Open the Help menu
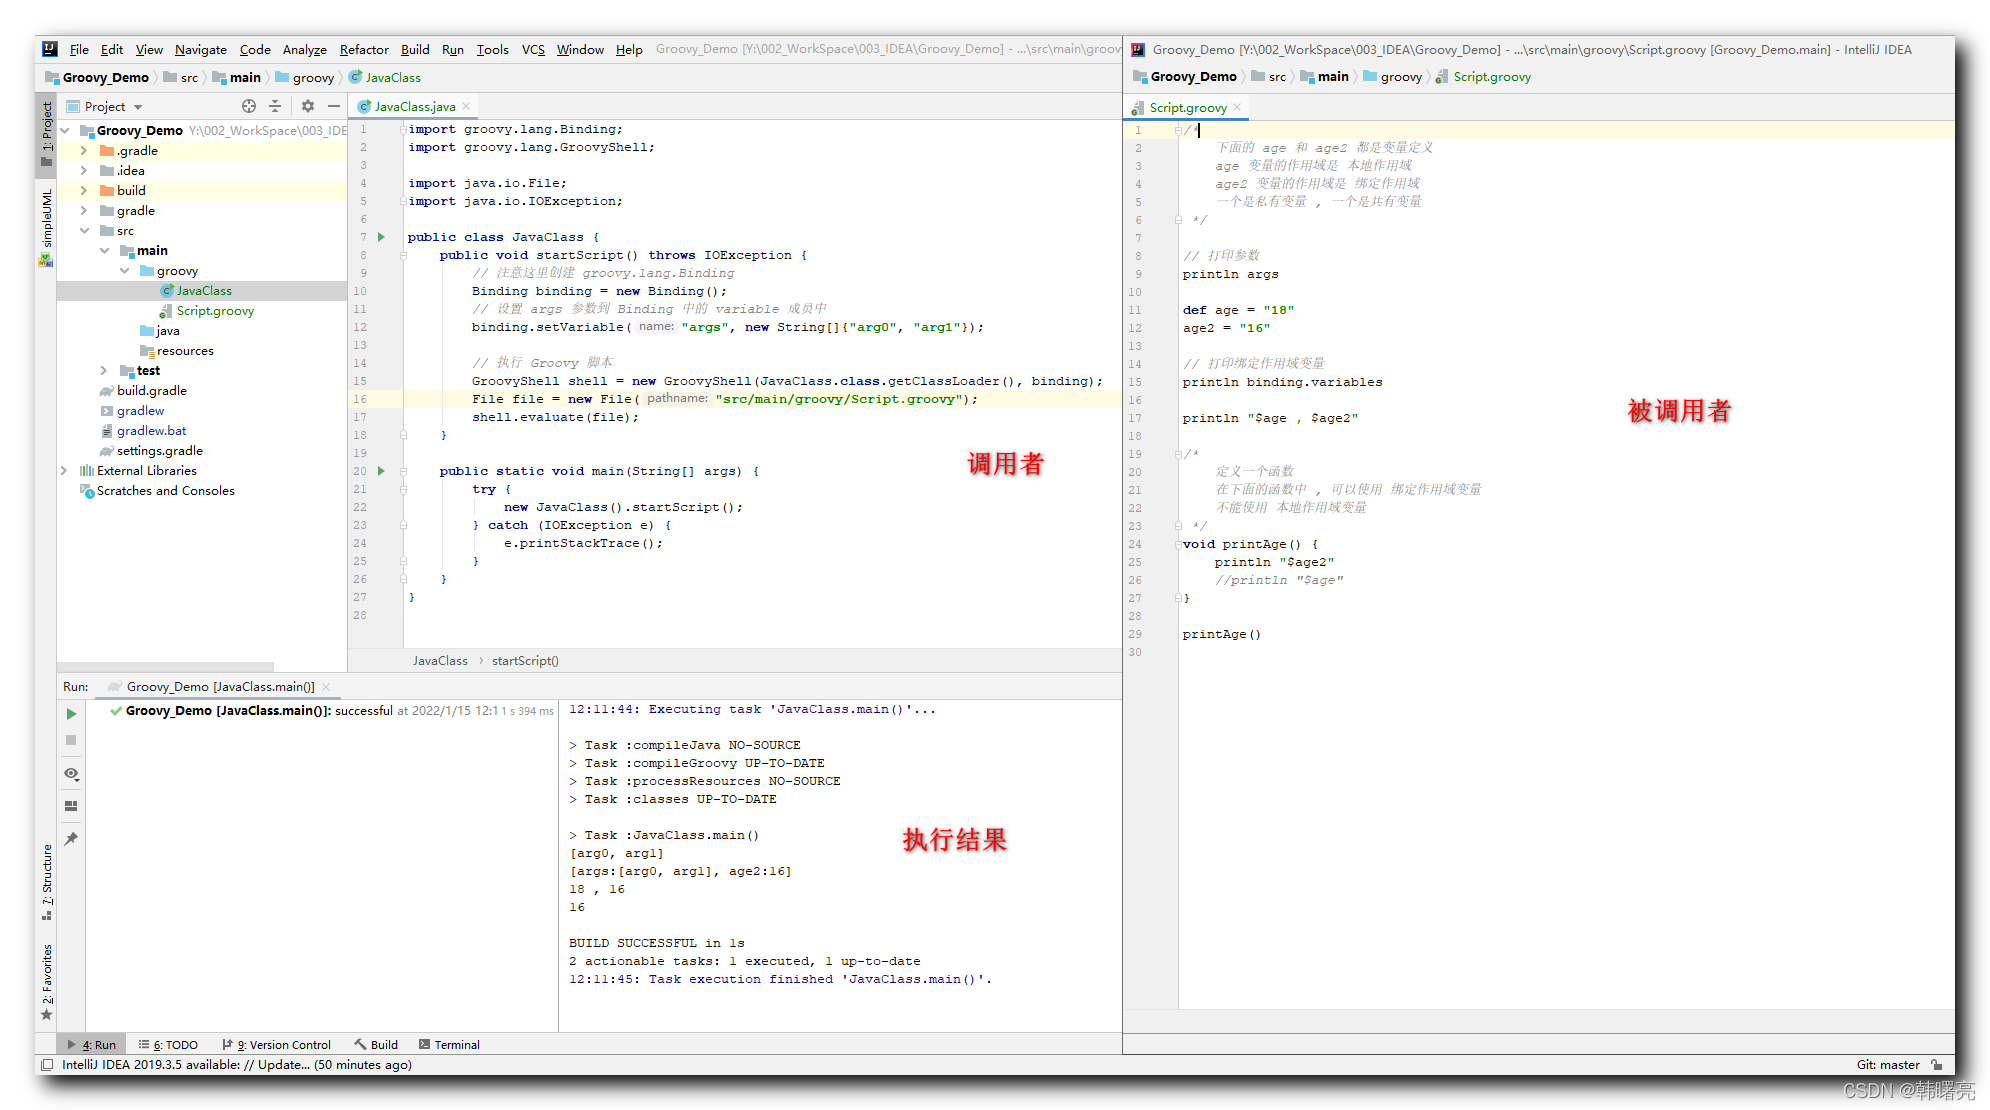 click(x=629, y=49)
